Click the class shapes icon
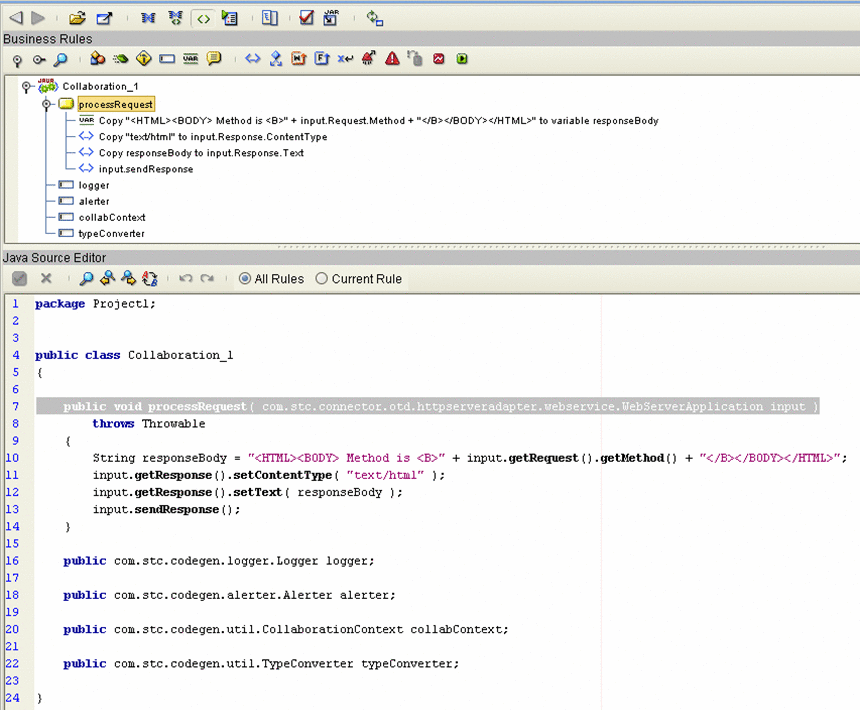Viewport: 860px width, 710px height. pos(97,58)
